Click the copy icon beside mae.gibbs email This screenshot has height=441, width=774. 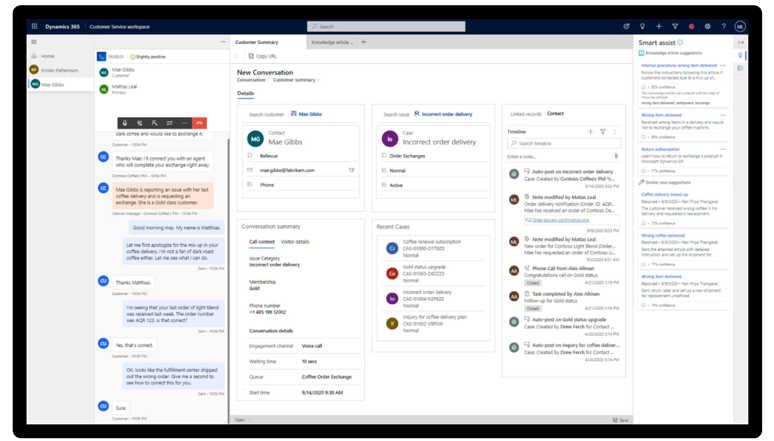click(351, 170)
